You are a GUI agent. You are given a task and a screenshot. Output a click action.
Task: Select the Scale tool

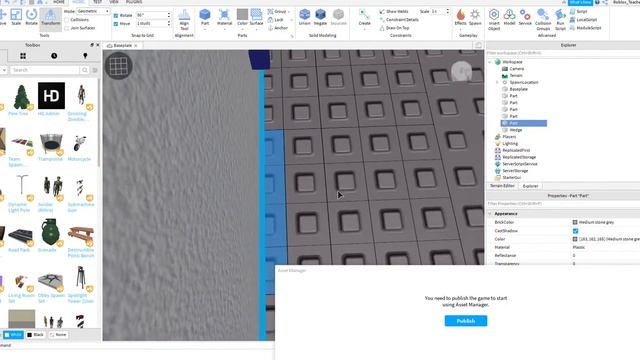pyautogui.click(x=16, y=17)
